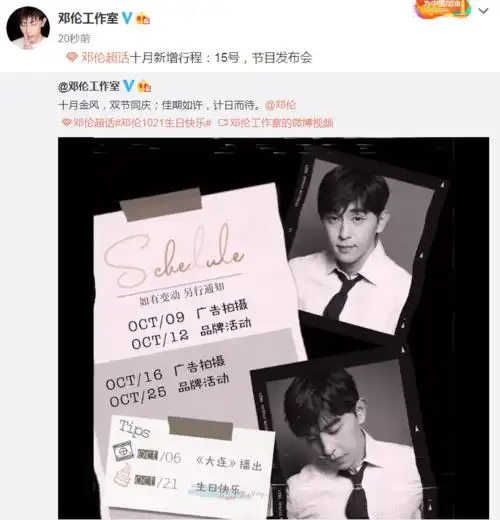
Task: Open the Schedule poster image
Action: point(273,328)
